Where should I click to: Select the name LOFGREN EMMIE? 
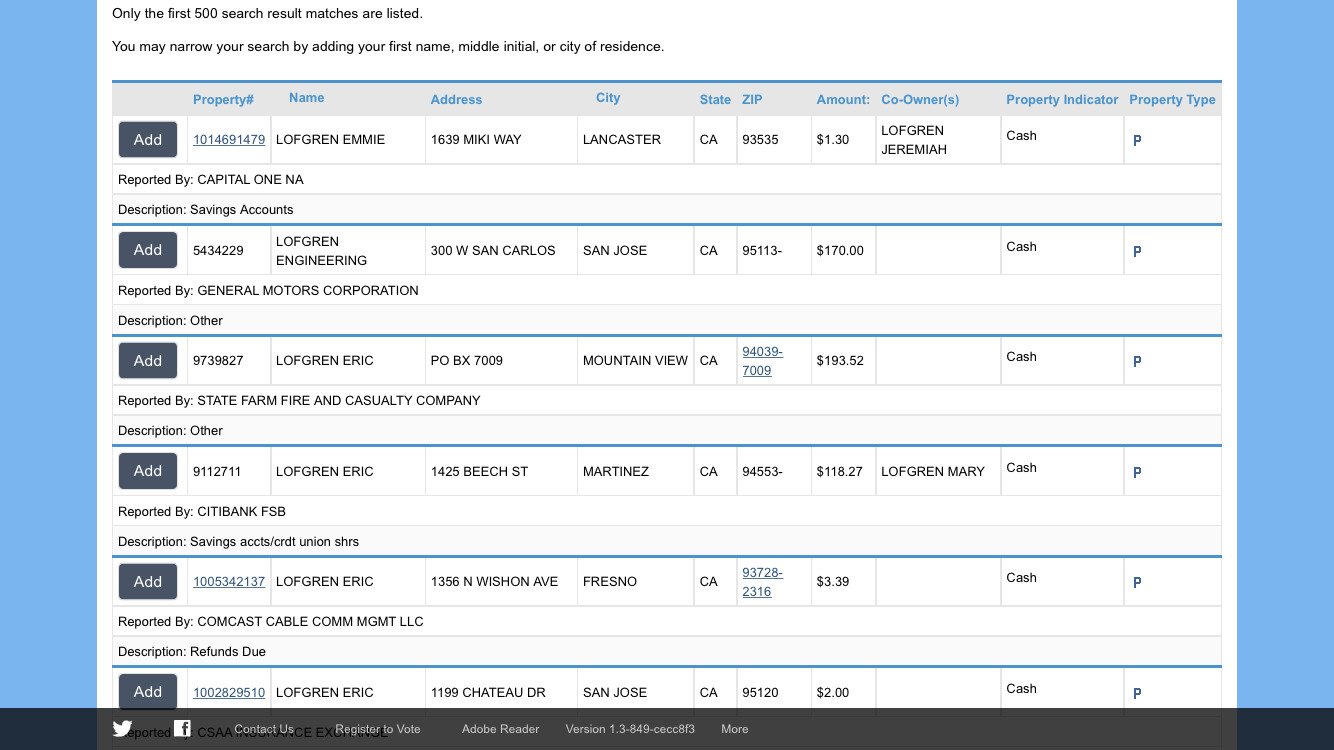(x=330, y=140)
